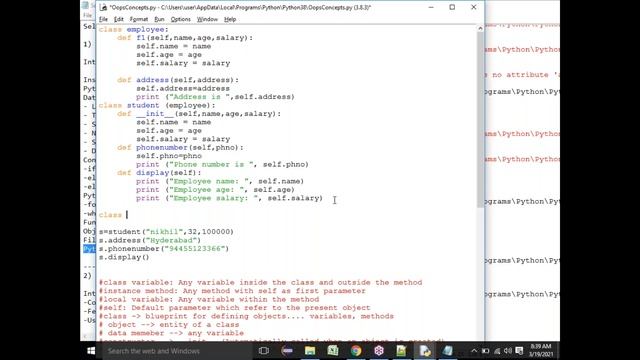Click the 'self.address=address' line

point(183,89)
